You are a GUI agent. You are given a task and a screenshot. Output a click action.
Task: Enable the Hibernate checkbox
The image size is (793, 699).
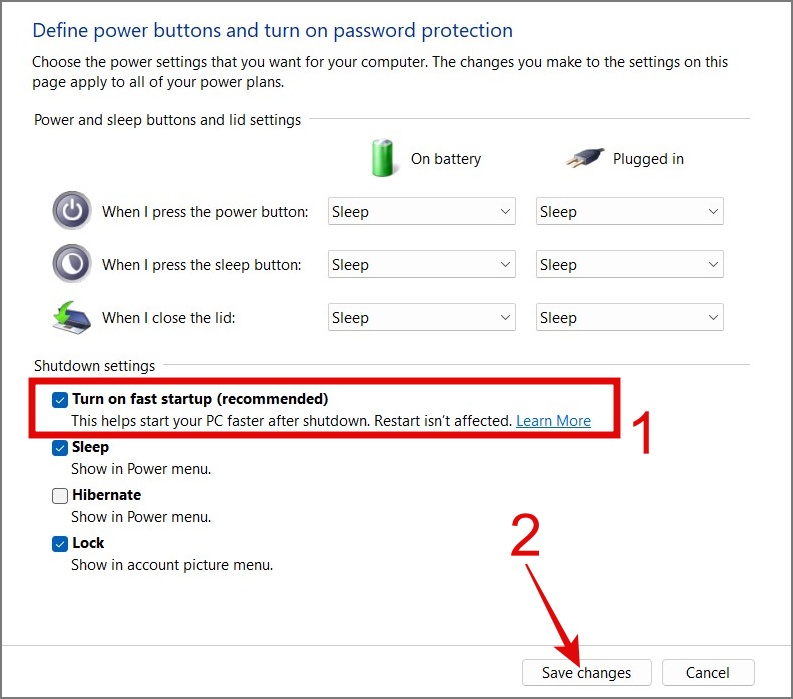(x=60, y=495)
